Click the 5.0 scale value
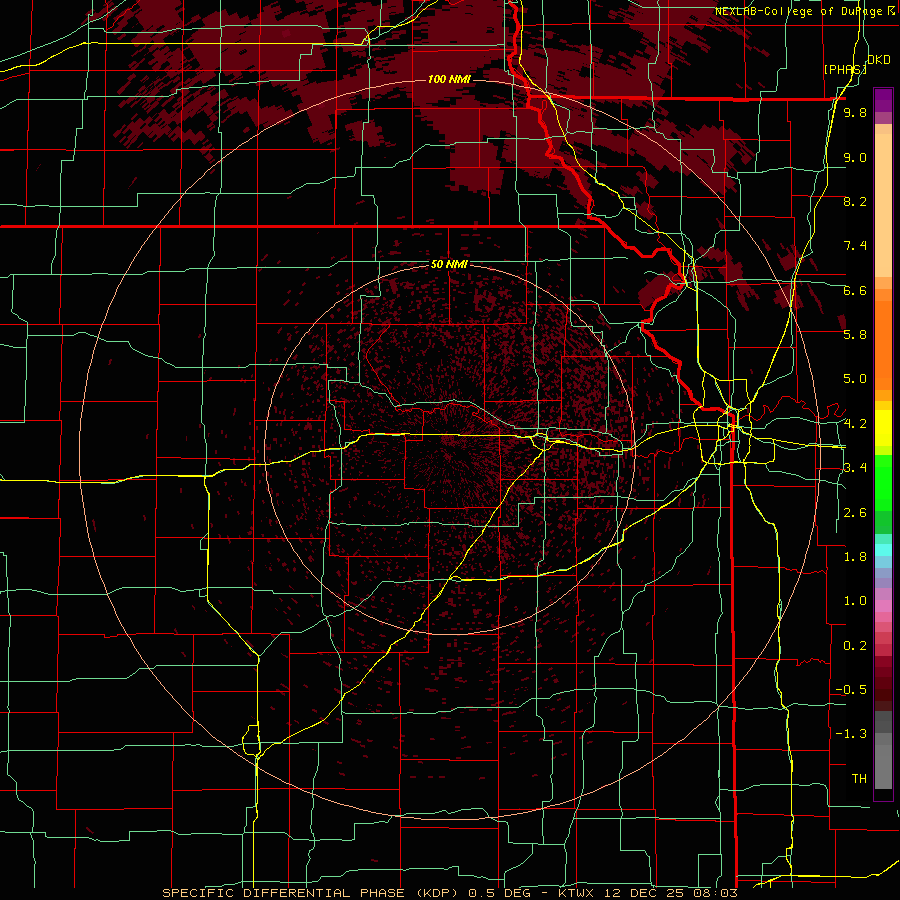This screenshot has width=900, height=900. pyautogui.click(x=855, y=379)
